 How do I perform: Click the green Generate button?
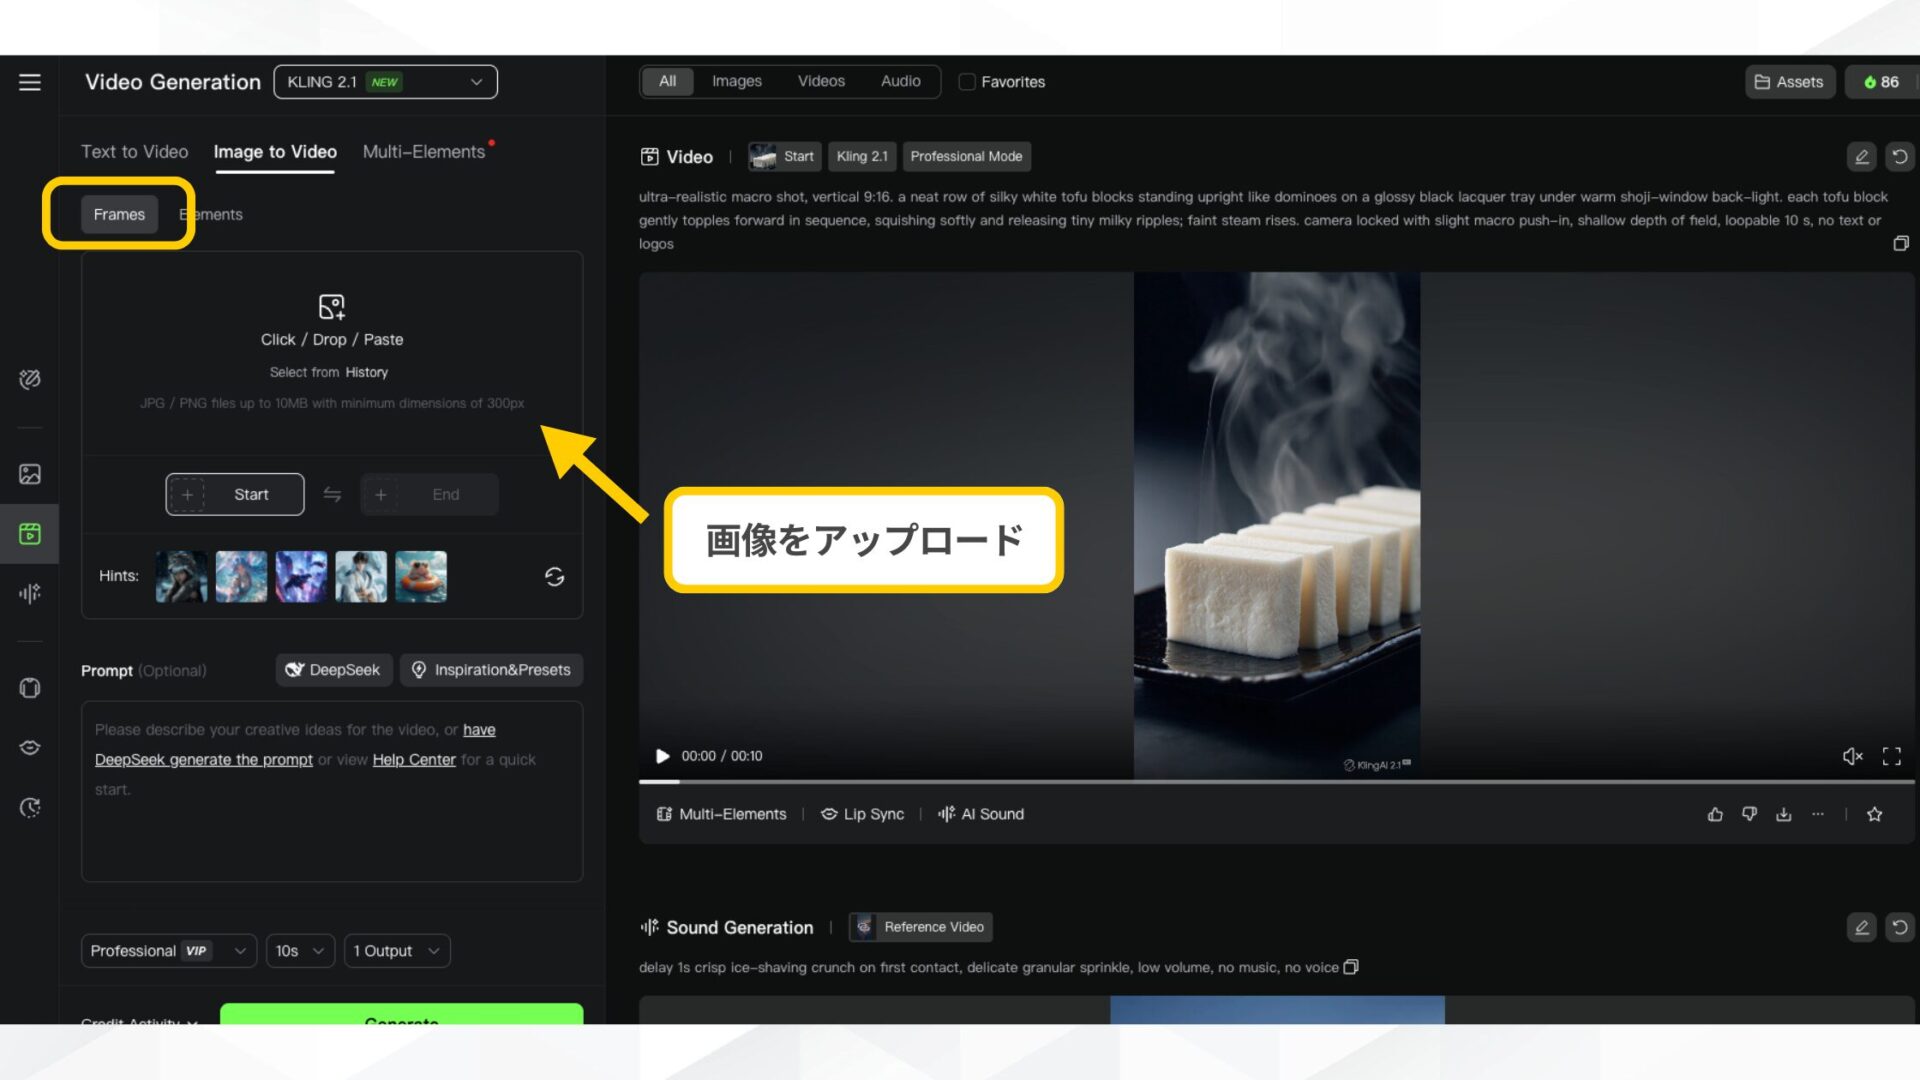pyautogui.click(x=401, y=1020)
